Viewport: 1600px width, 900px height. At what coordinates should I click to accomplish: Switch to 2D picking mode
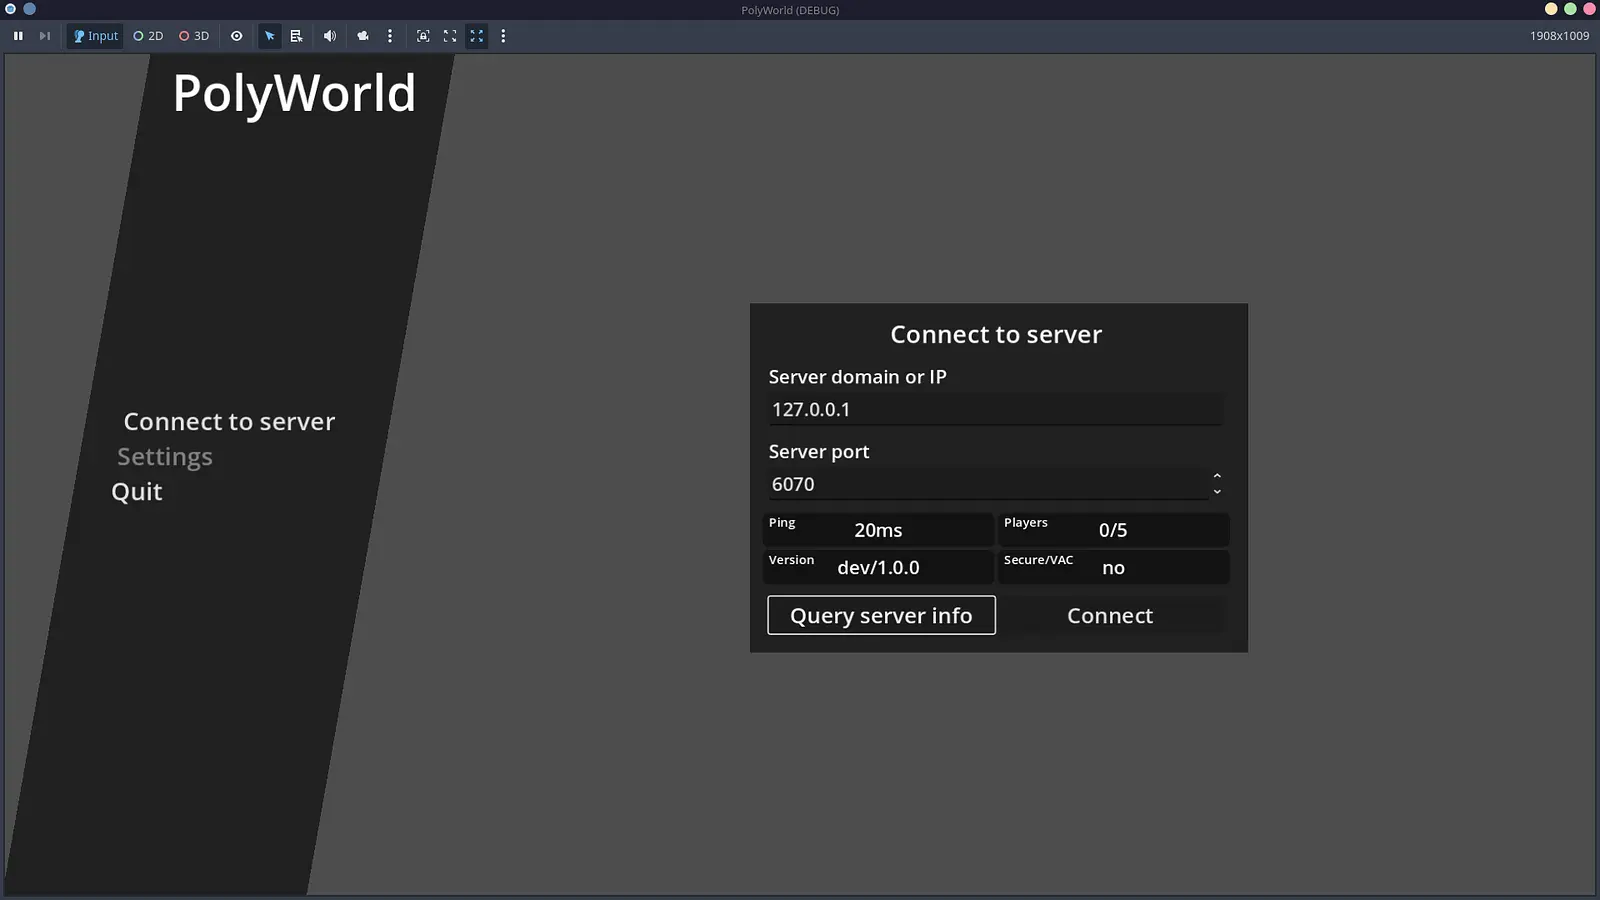147,35
